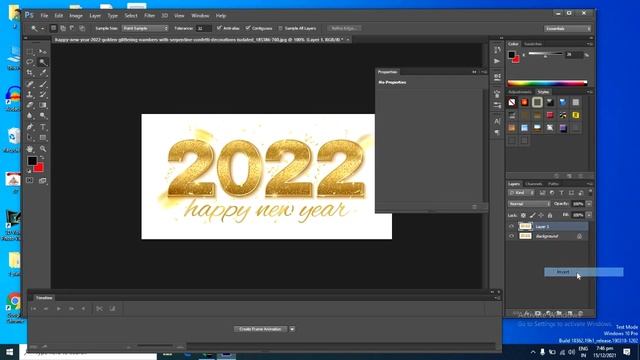Select the History Brush tool
Screen dimensions: 640x360
43,94
